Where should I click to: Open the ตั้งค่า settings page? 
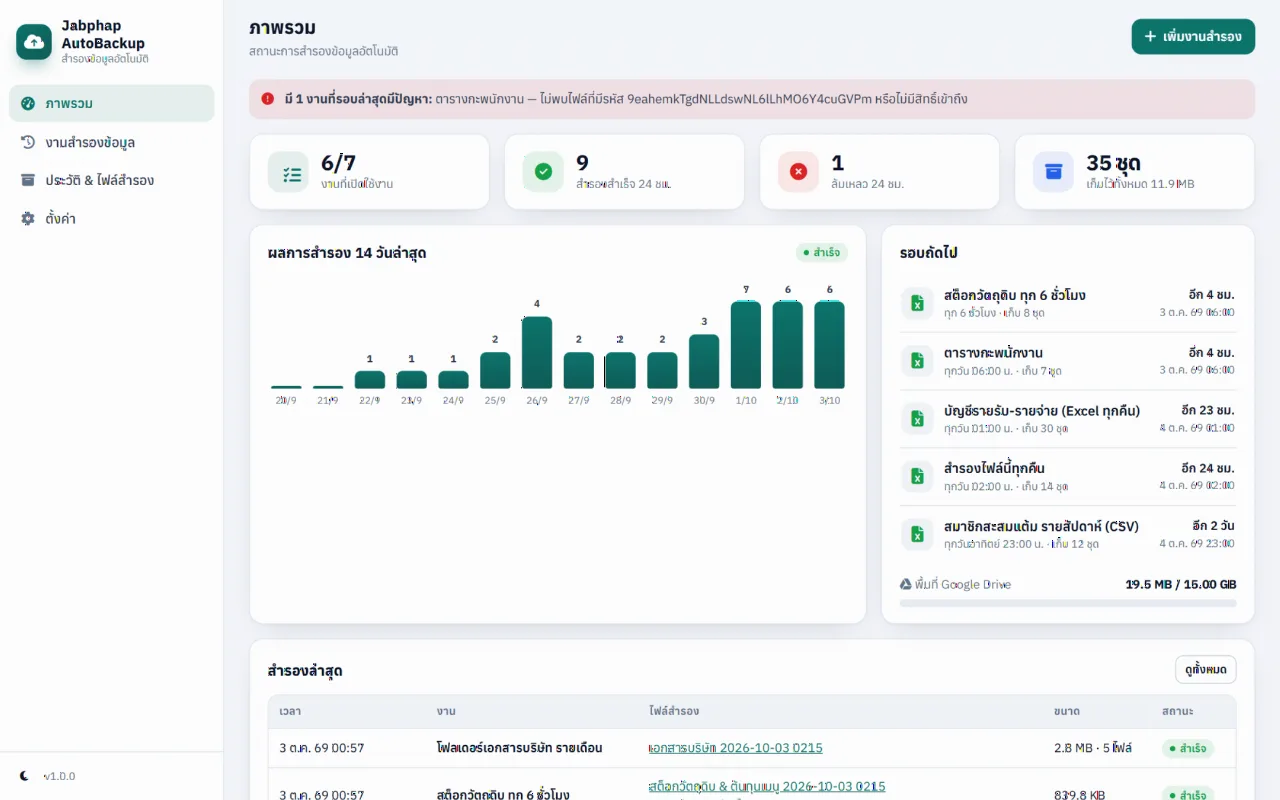click(x=112, y=218)
